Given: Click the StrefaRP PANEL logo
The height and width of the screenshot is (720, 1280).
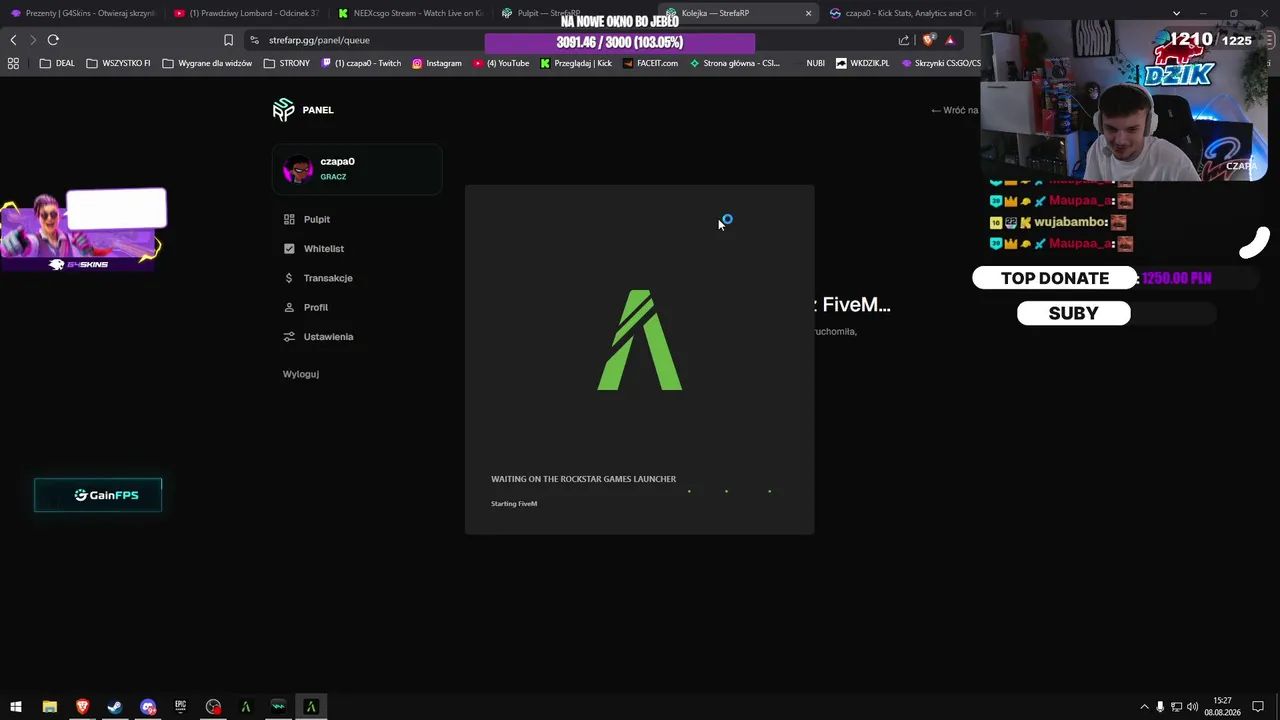Looking at the screenshot, I should tap(303, 110).
